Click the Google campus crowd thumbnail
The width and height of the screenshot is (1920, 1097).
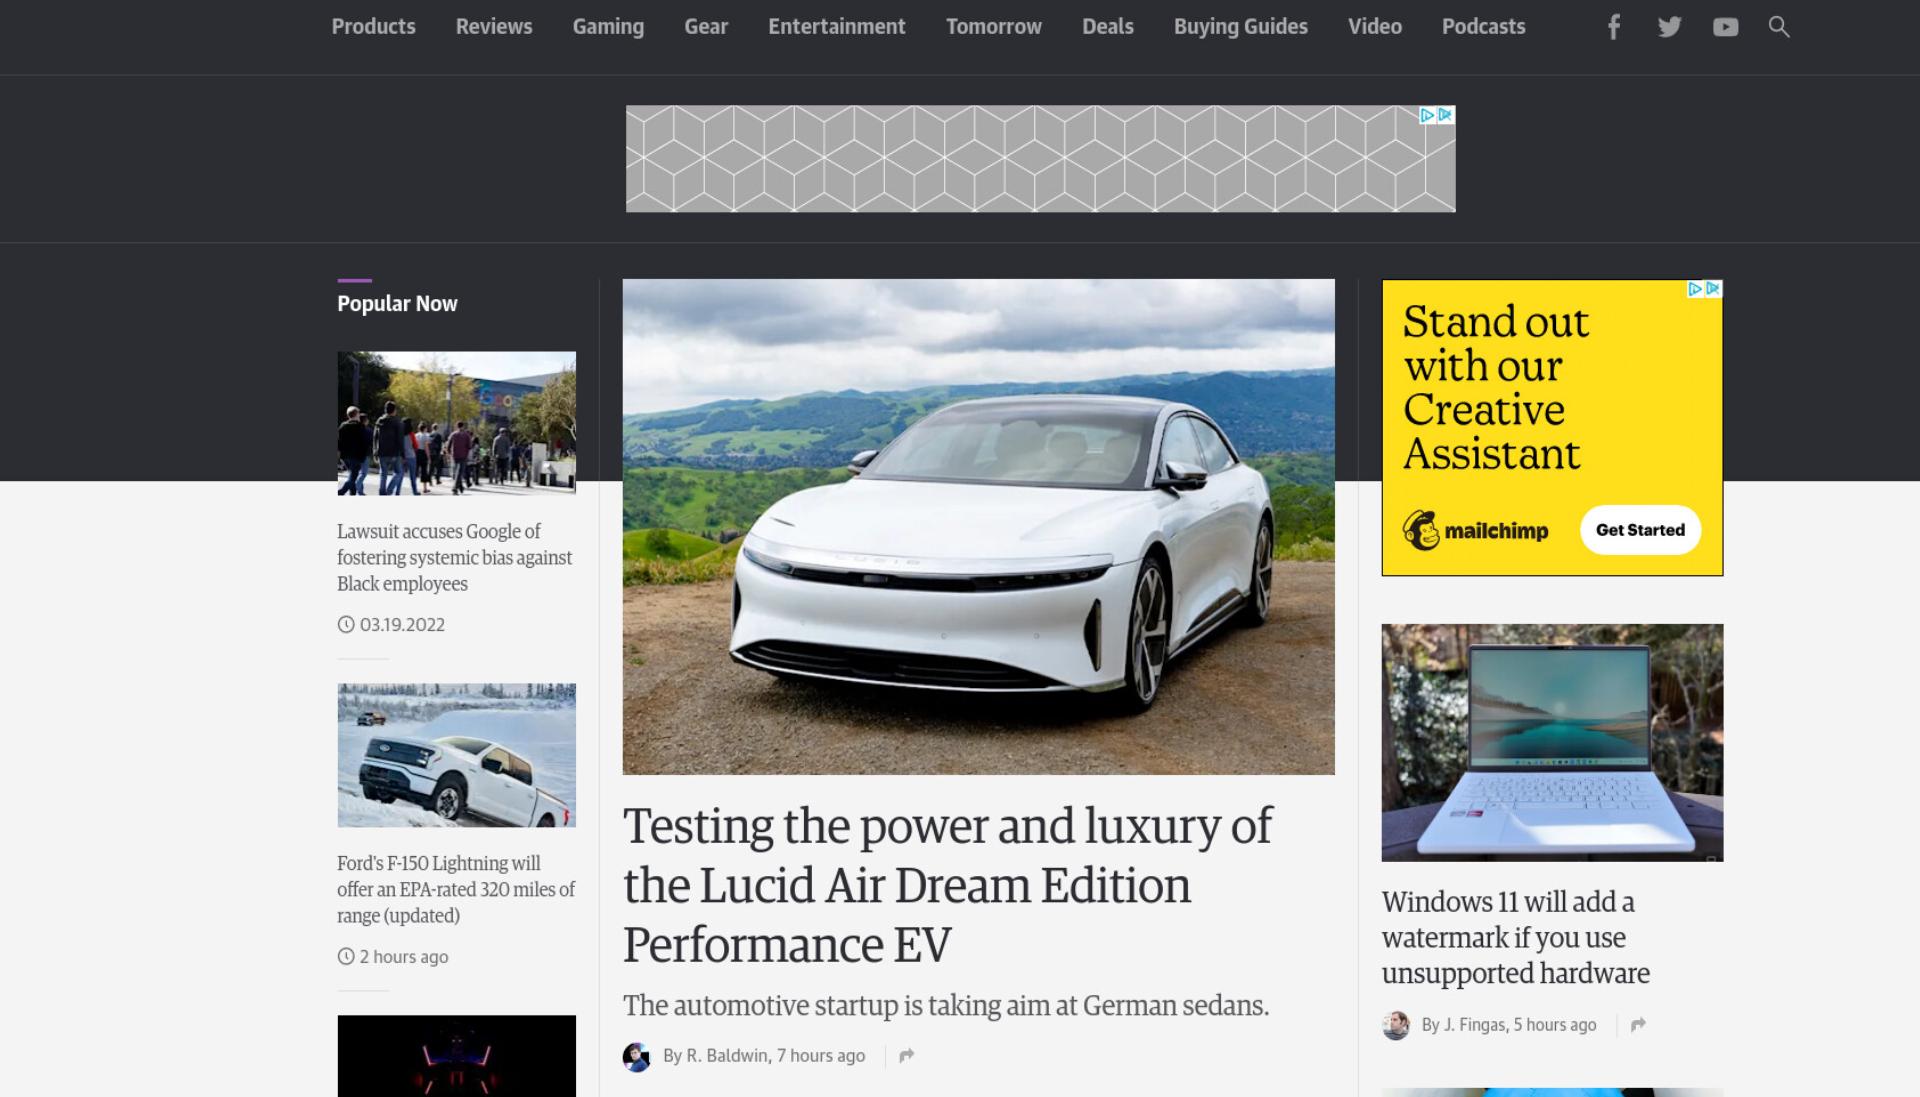click(x=456, y=423)
